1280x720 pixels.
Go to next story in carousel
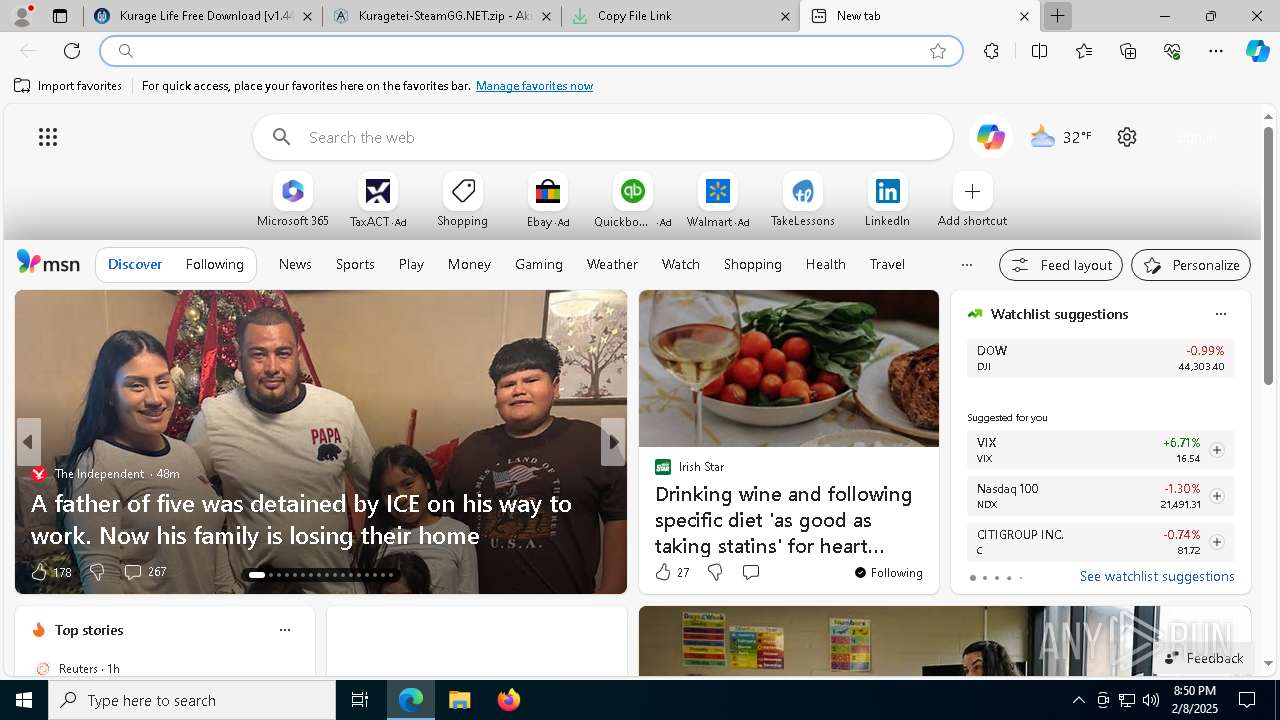pyautogui.click(x=613, y=442)
